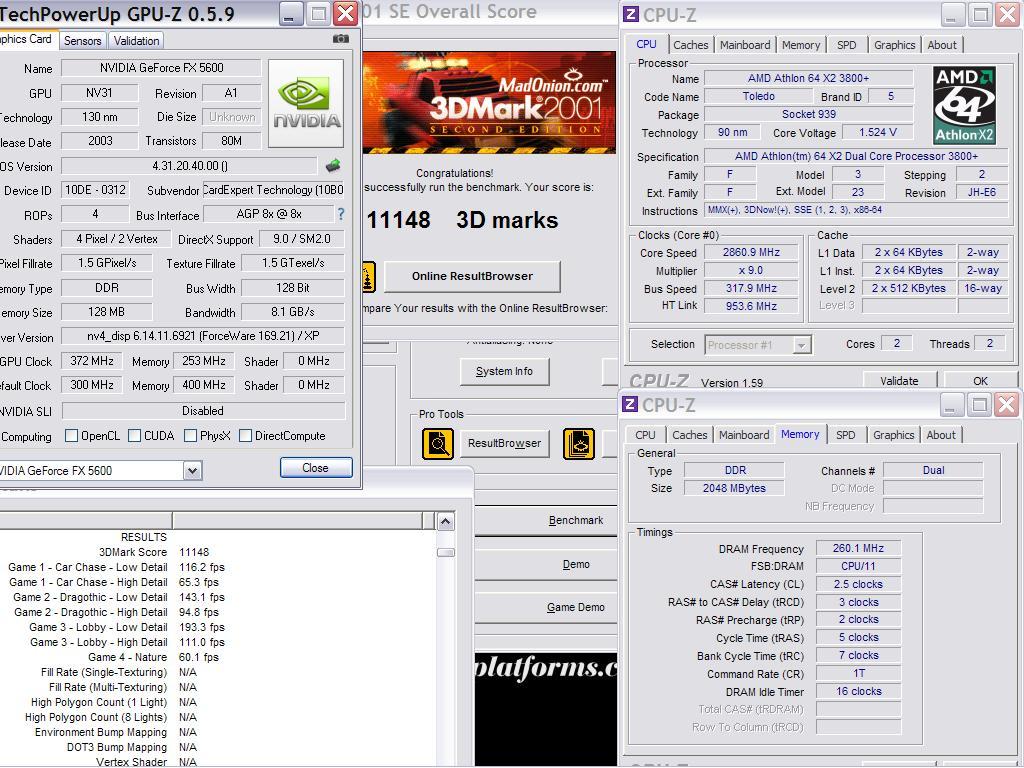Select Mainboard tab in lower CPU-Z window
Viewport: 1024px width, 768px height.
tap(744, 435)
